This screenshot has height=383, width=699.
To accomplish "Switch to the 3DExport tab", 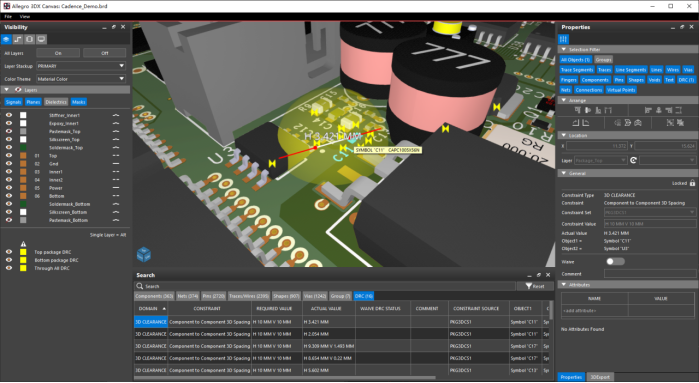I will coord(600,377).
